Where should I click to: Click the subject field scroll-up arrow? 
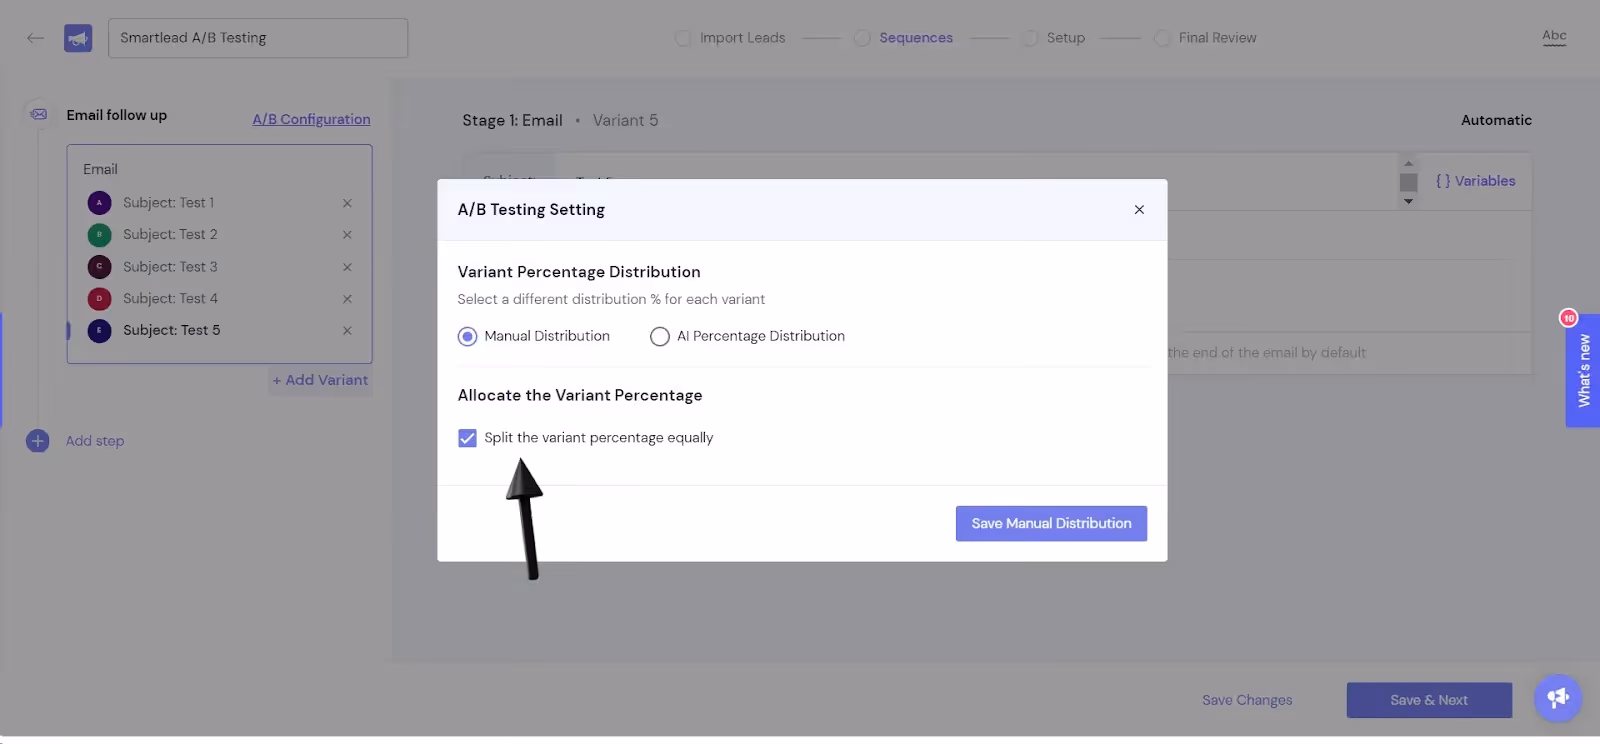tap(1408, 163)
